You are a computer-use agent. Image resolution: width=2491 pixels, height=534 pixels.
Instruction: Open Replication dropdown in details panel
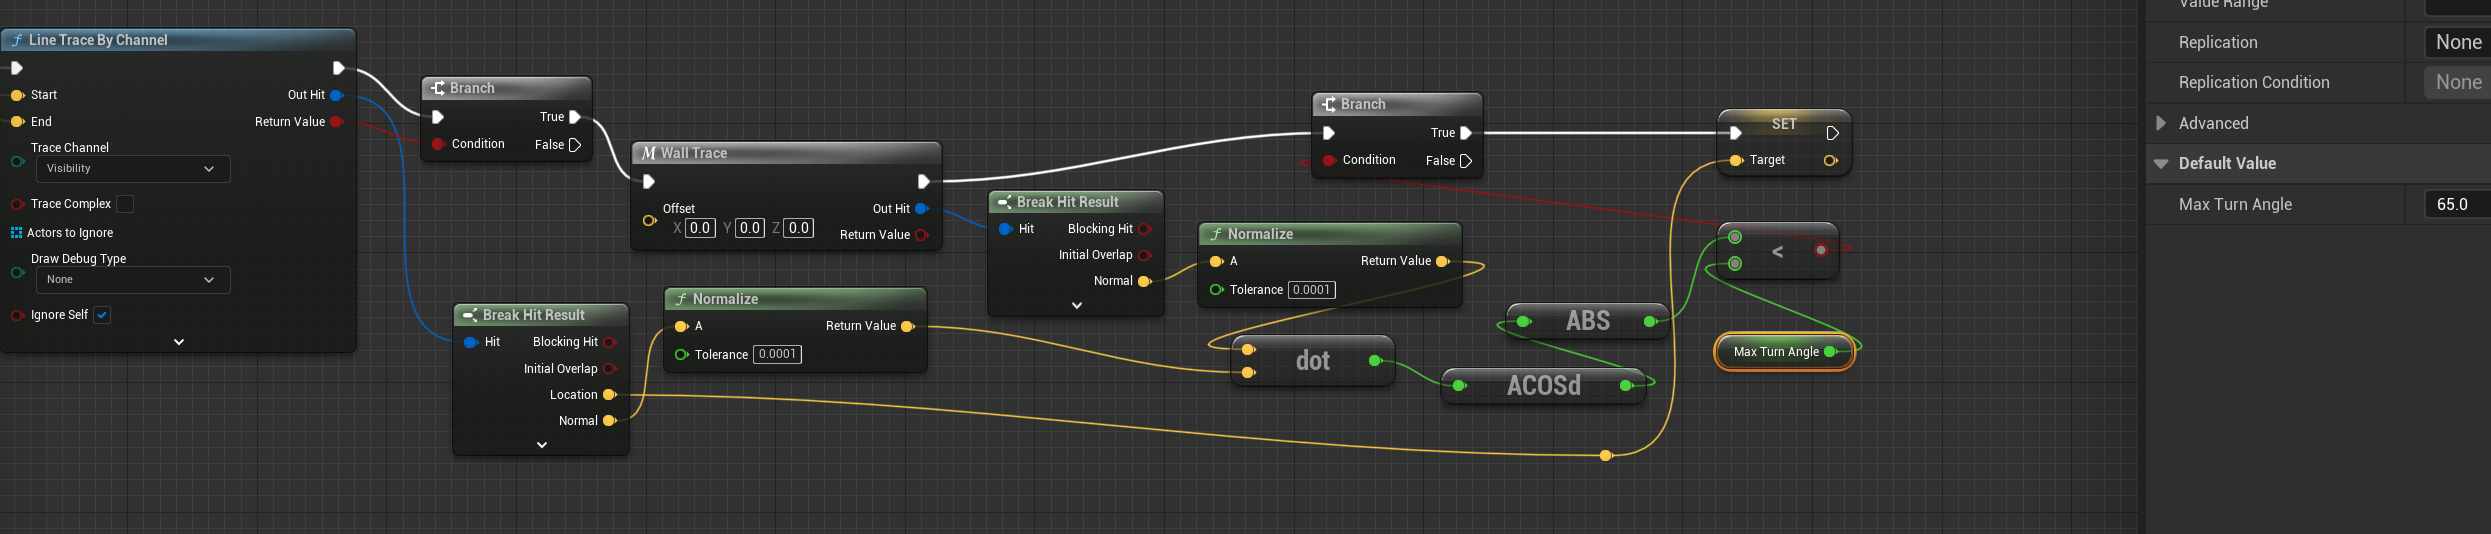tap(2457, 42)
